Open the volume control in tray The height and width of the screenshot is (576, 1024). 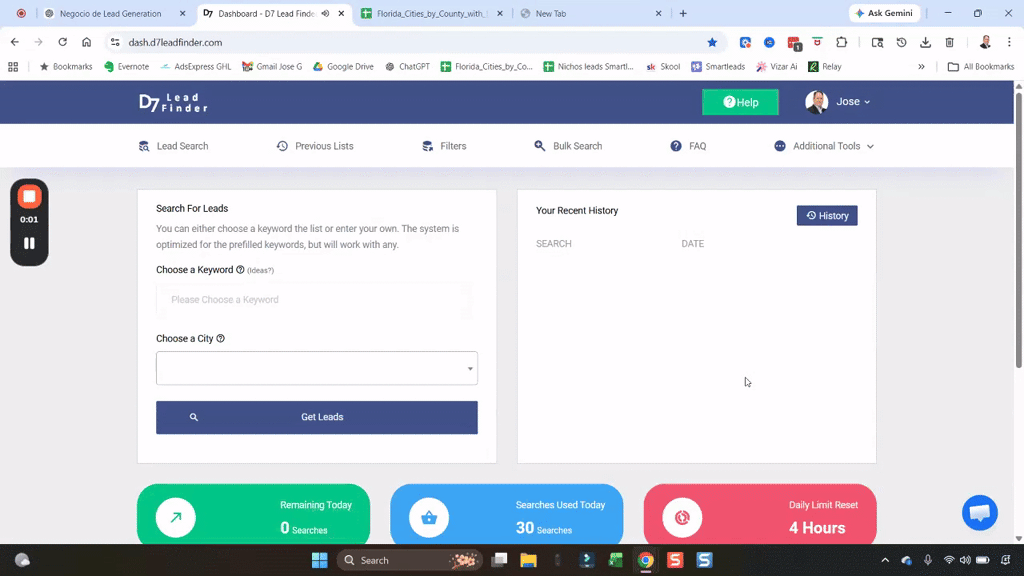tap(965, 560)
